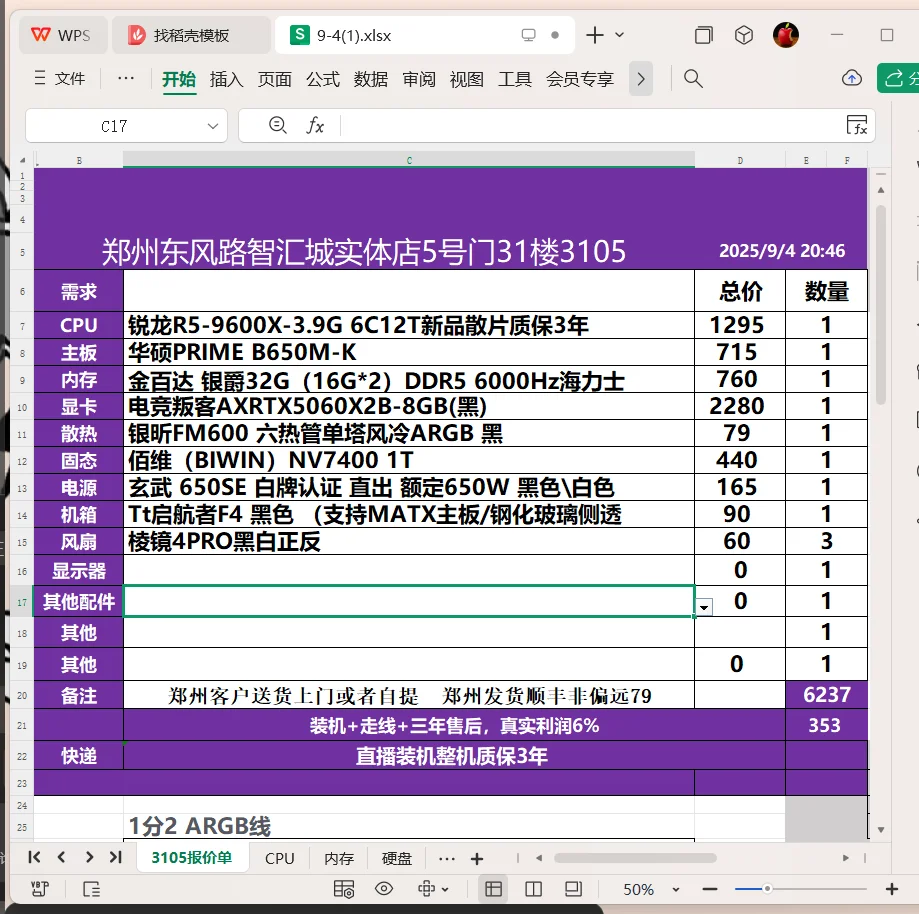The height and width of the screenshot is (914, 919).
Task: Click the cell reading 1分2 ARGB线
Action: point(409,826)
